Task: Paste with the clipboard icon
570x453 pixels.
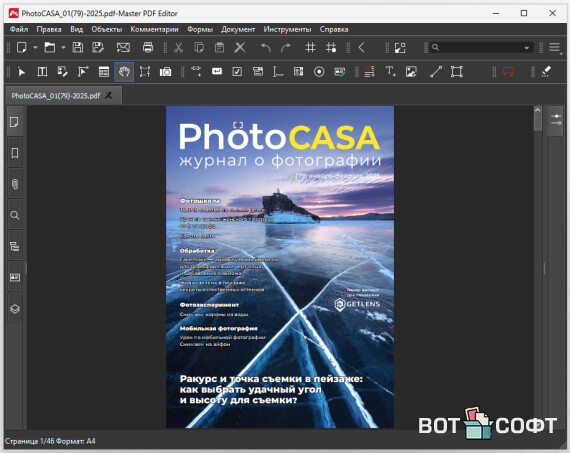Action: click(219, 47)
